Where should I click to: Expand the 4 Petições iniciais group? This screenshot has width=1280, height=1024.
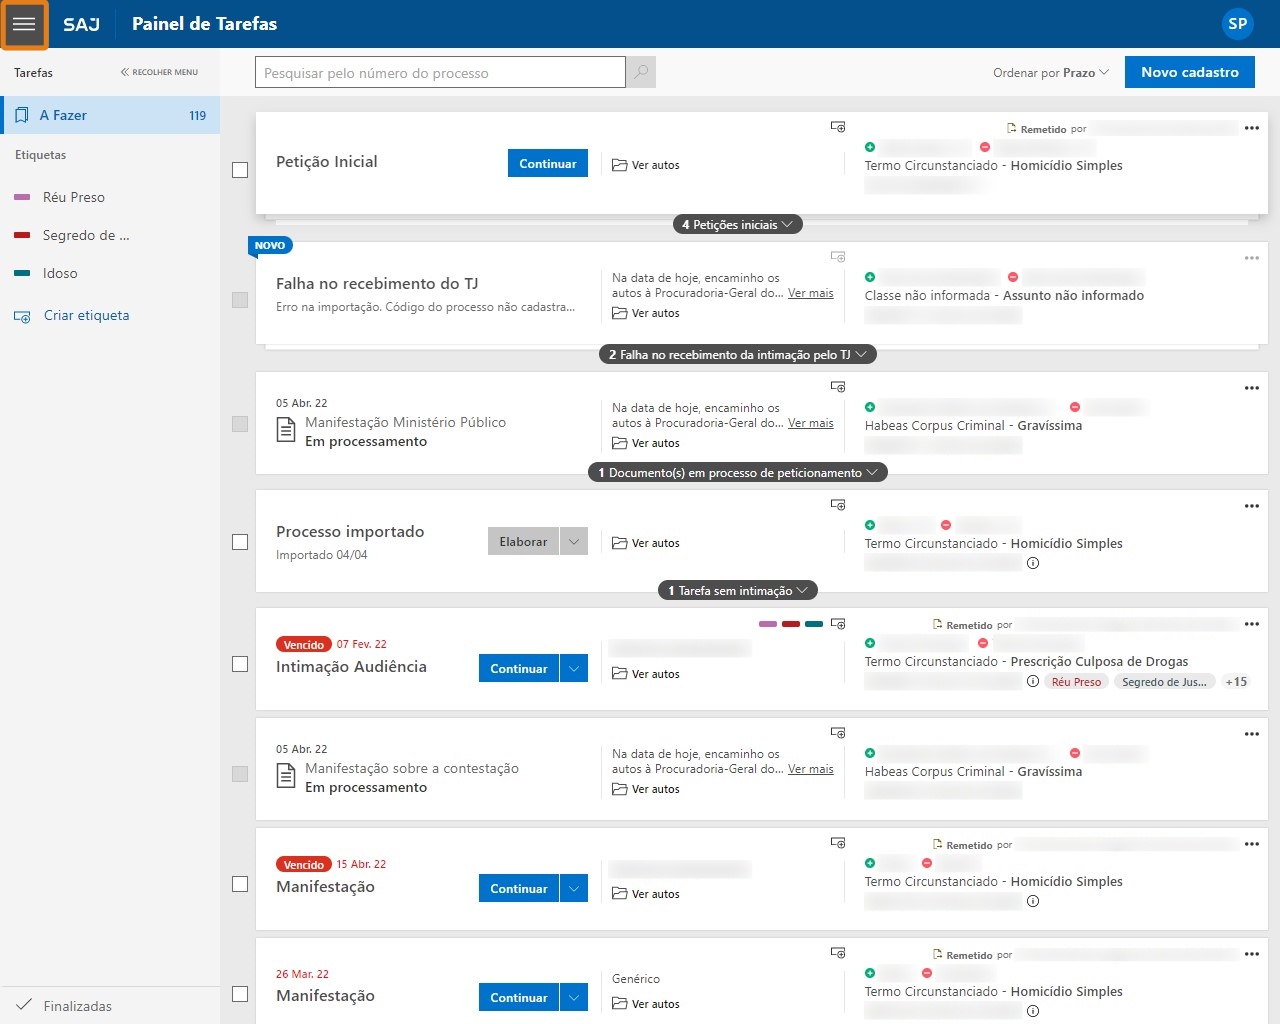737,225
